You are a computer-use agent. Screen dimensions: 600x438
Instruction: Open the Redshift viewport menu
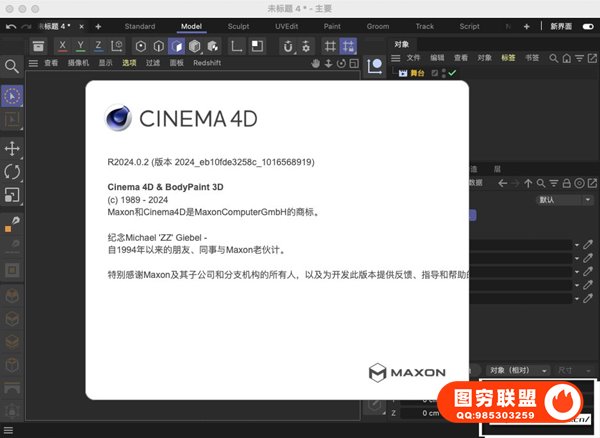pos(207,62)
